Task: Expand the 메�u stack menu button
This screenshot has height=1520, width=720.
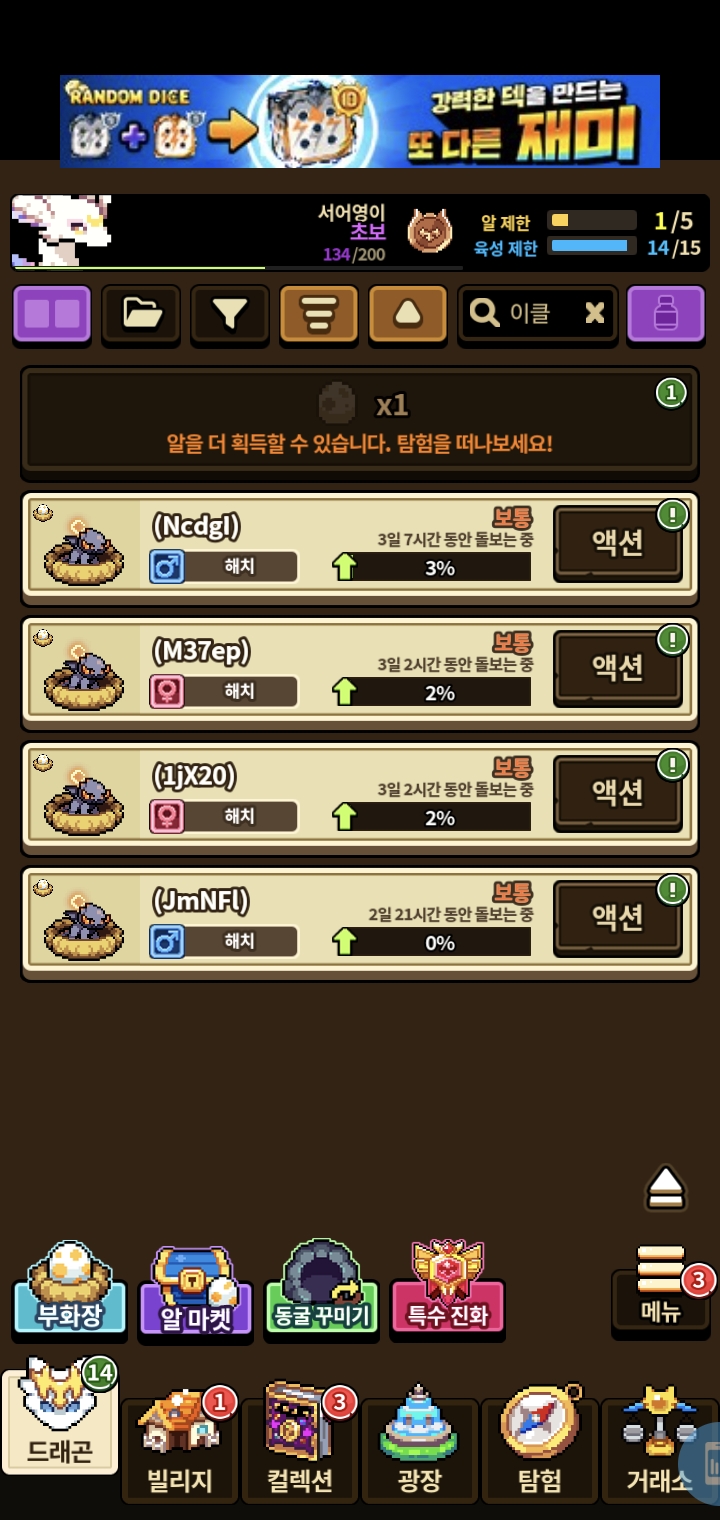Action: coord(661,1289)
